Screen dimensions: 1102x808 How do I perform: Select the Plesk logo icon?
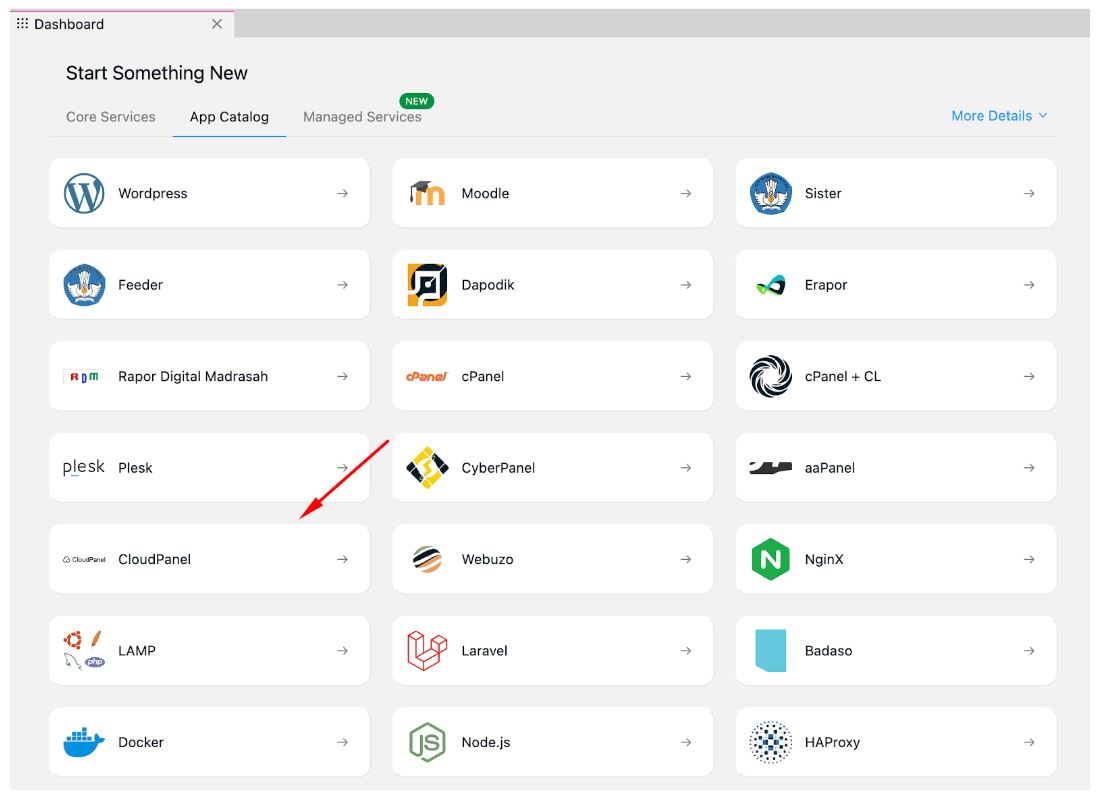(x=82, y=466)
